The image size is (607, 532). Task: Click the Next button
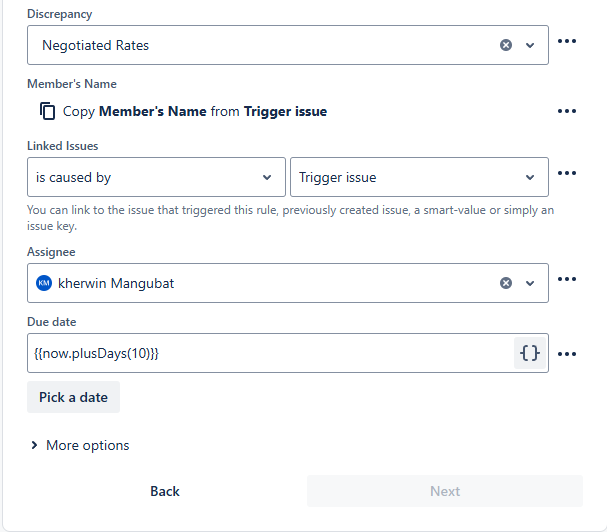(x=445, y=491)
